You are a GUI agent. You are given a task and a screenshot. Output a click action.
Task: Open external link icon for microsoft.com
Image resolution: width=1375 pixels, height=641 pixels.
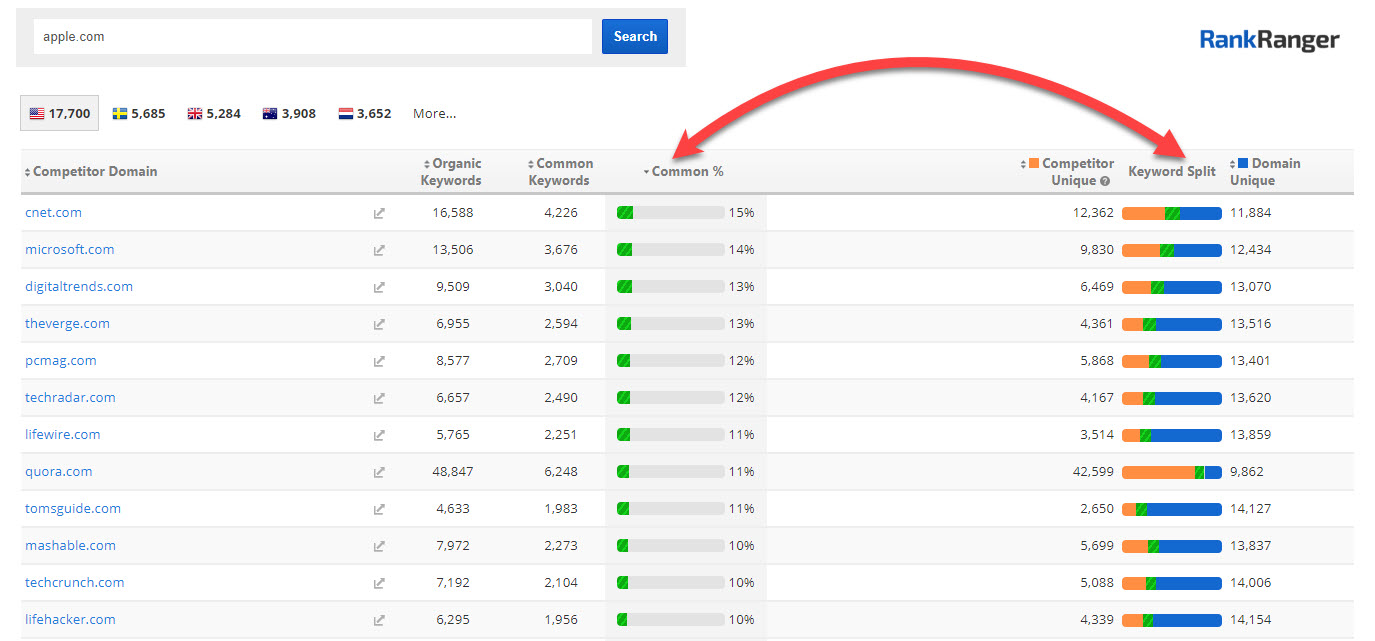click(x=379, y=250)
